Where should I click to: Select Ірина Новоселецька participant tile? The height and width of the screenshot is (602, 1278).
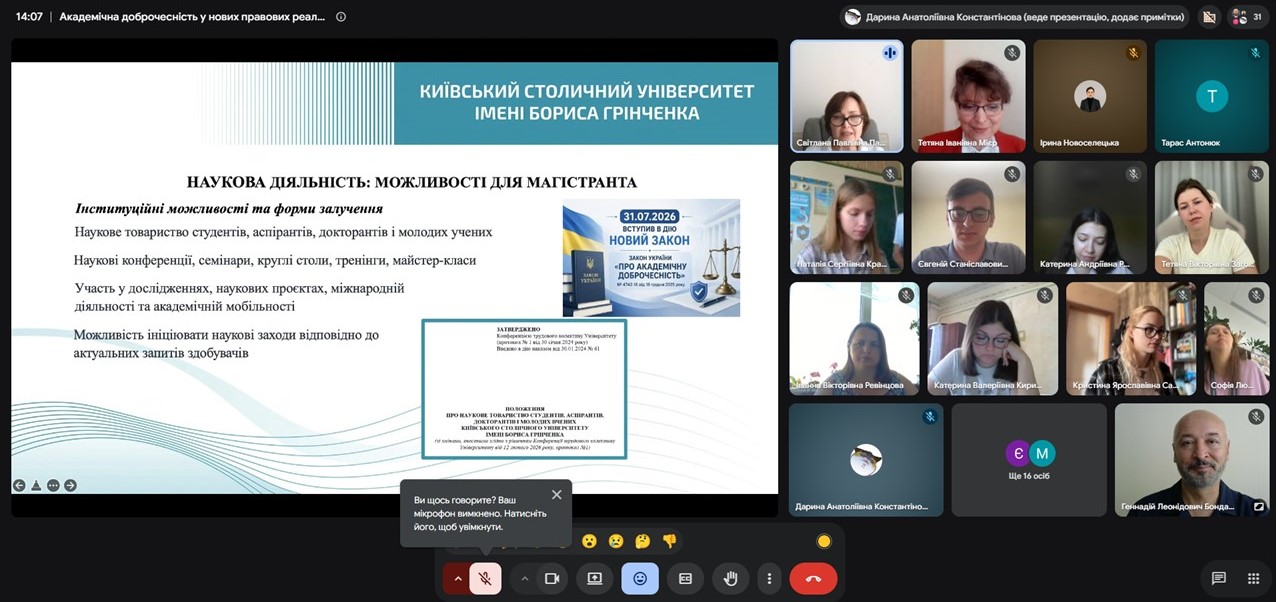1090,96
